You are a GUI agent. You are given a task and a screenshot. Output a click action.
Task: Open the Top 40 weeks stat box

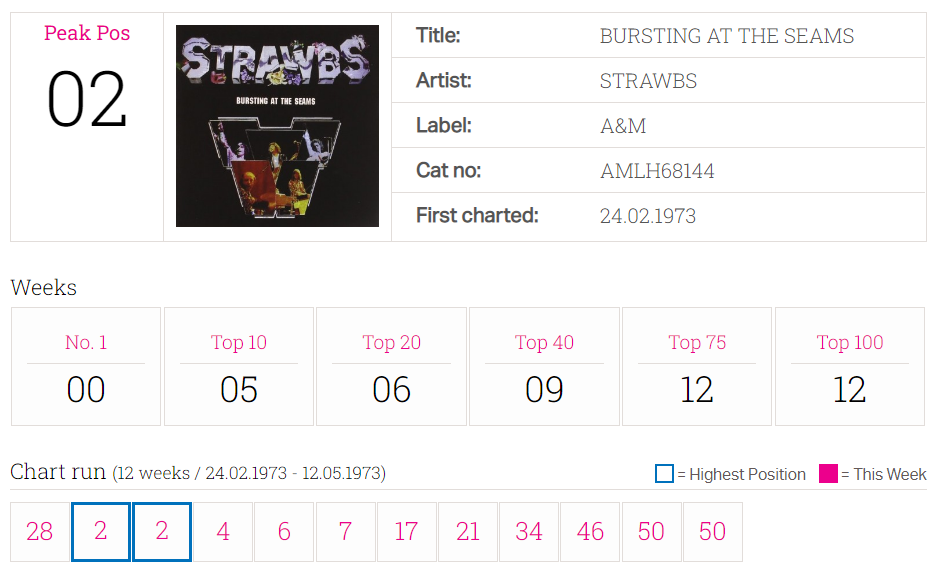click(544, 366)
